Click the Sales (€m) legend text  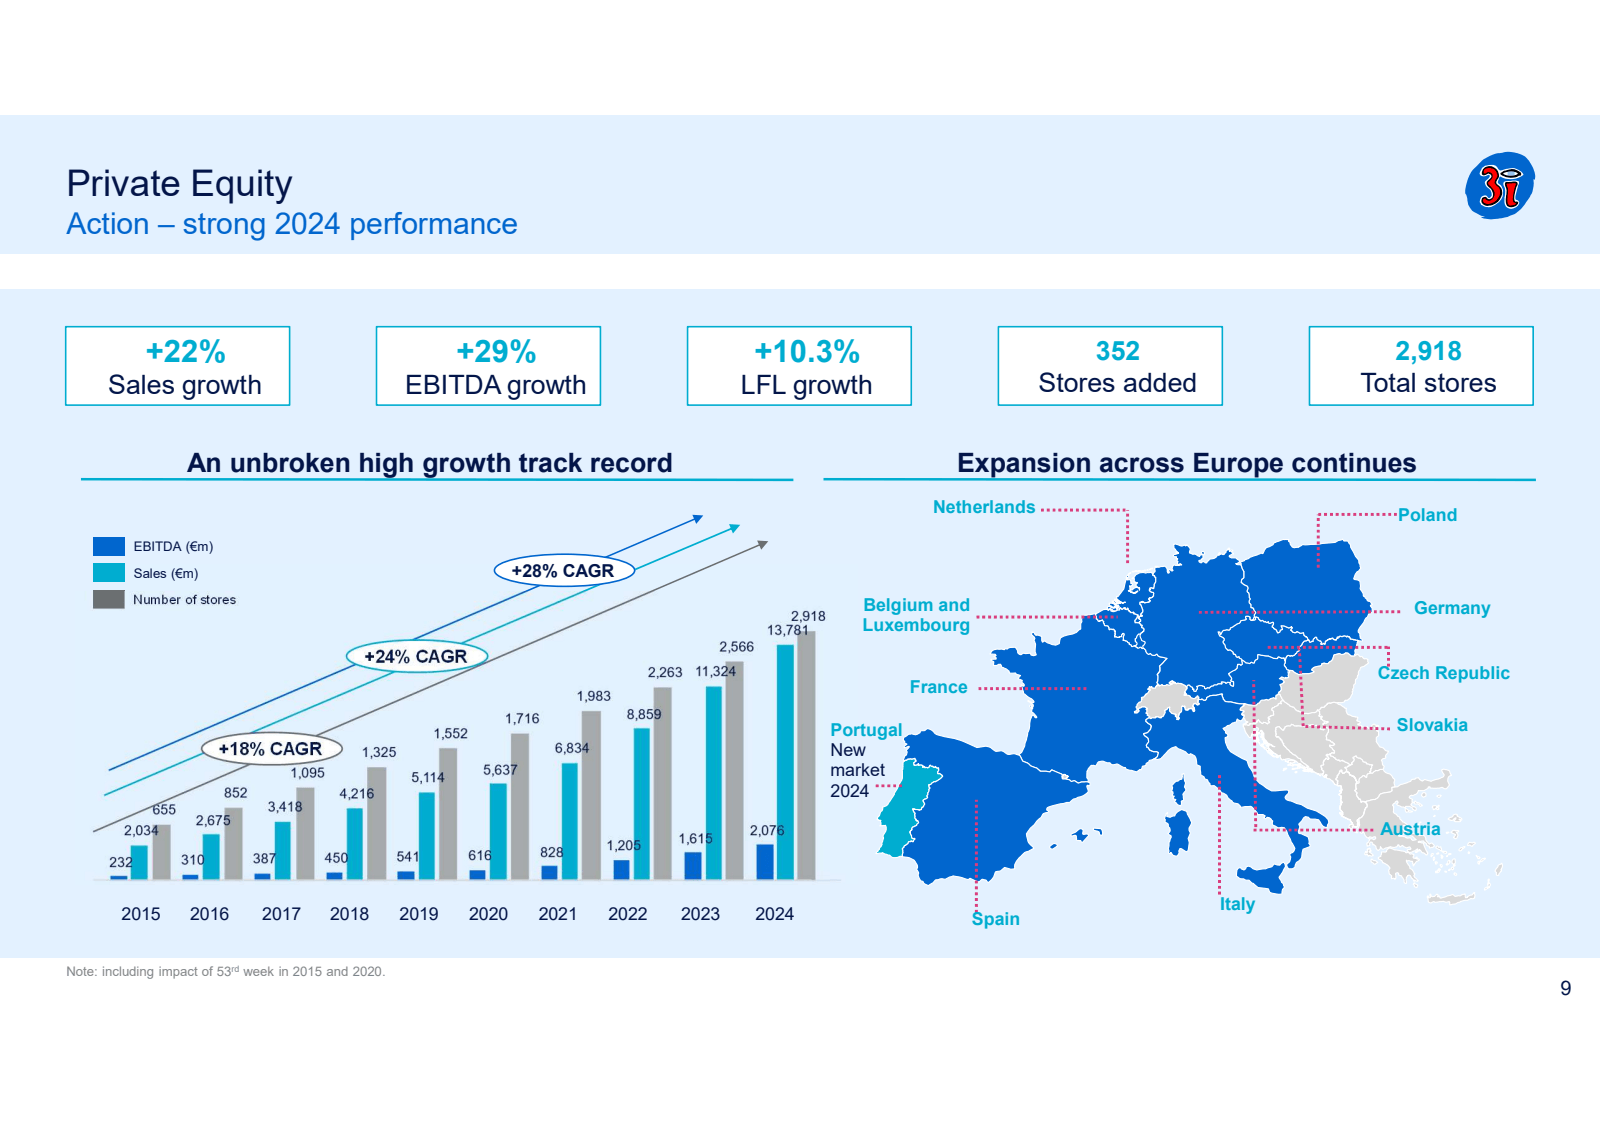pyautogui.click(x=166, y=573)
